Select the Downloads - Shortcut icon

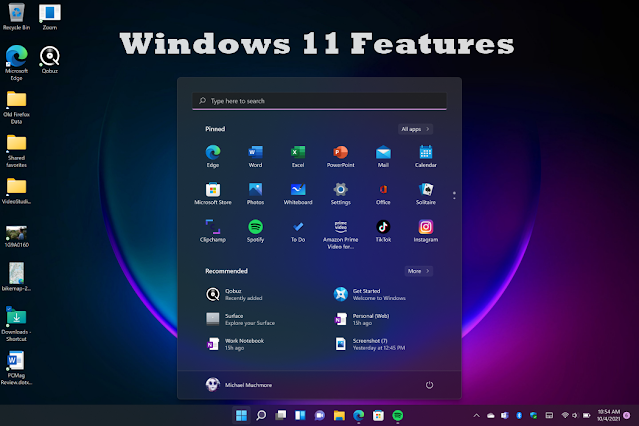[16, 324]
